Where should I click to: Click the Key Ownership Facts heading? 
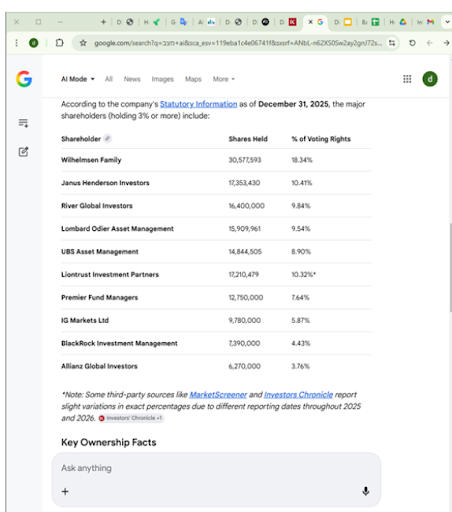click(109, 442)
